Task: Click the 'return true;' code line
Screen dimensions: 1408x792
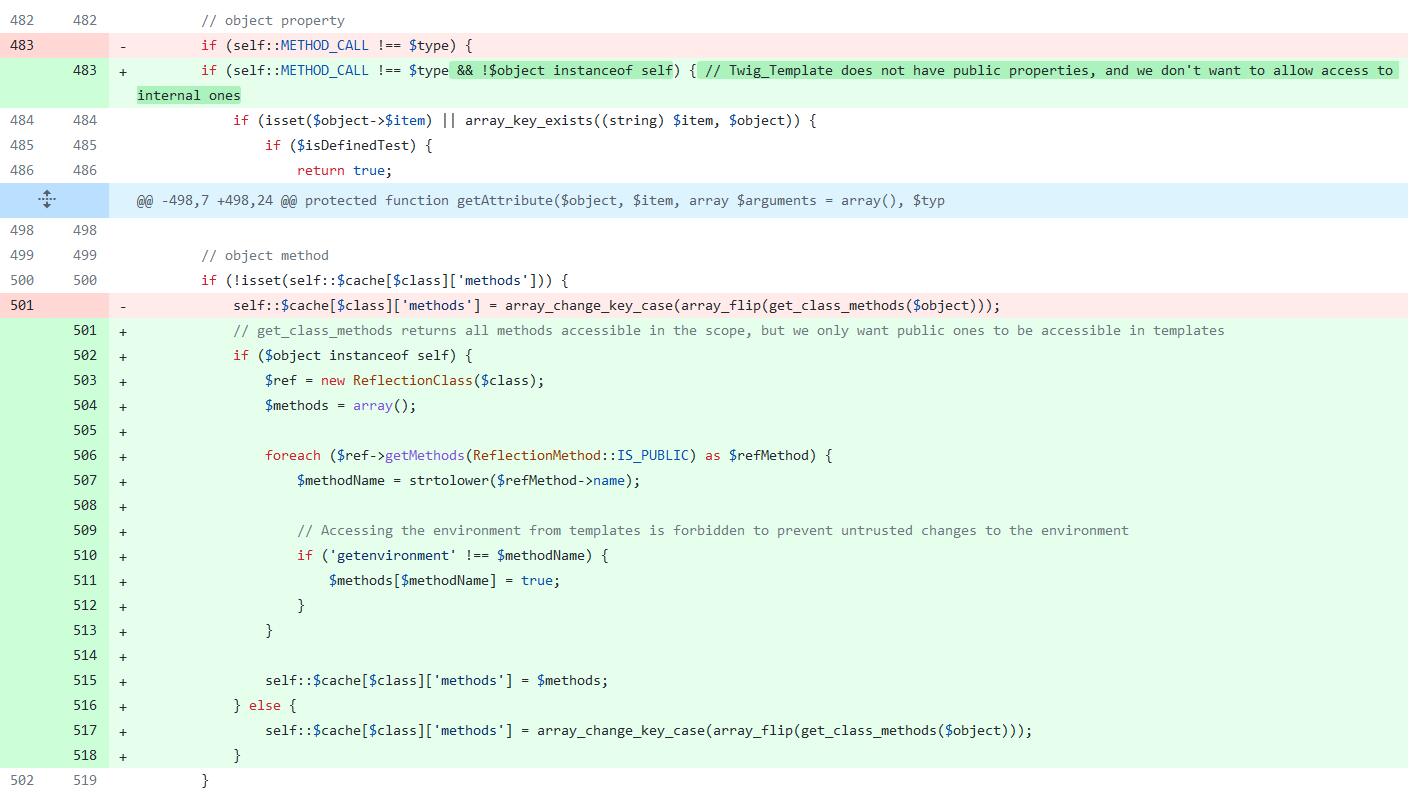Action: pos(337,170)
